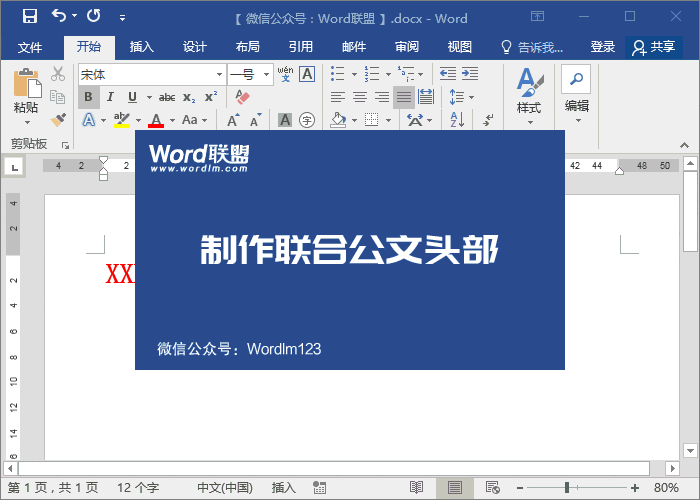Collapse the ribbon with the chevron
This screenshot has width=700, height=500.
tap(684, 145)
